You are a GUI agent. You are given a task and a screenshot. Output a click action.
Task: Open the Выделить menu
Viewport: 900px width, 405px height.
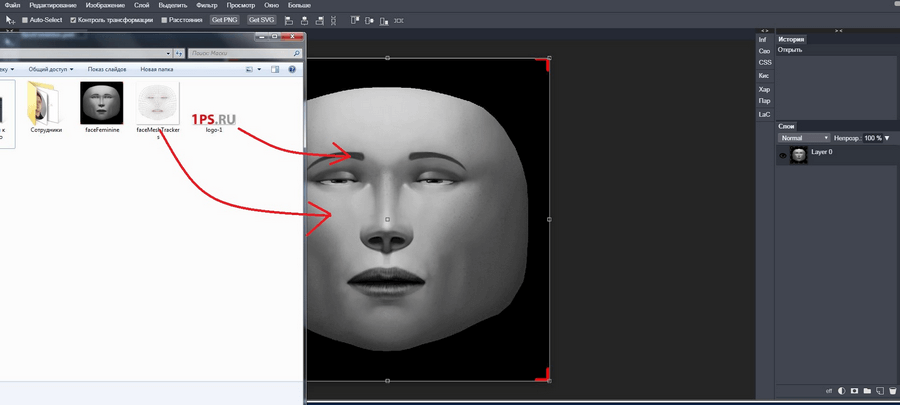173,5
